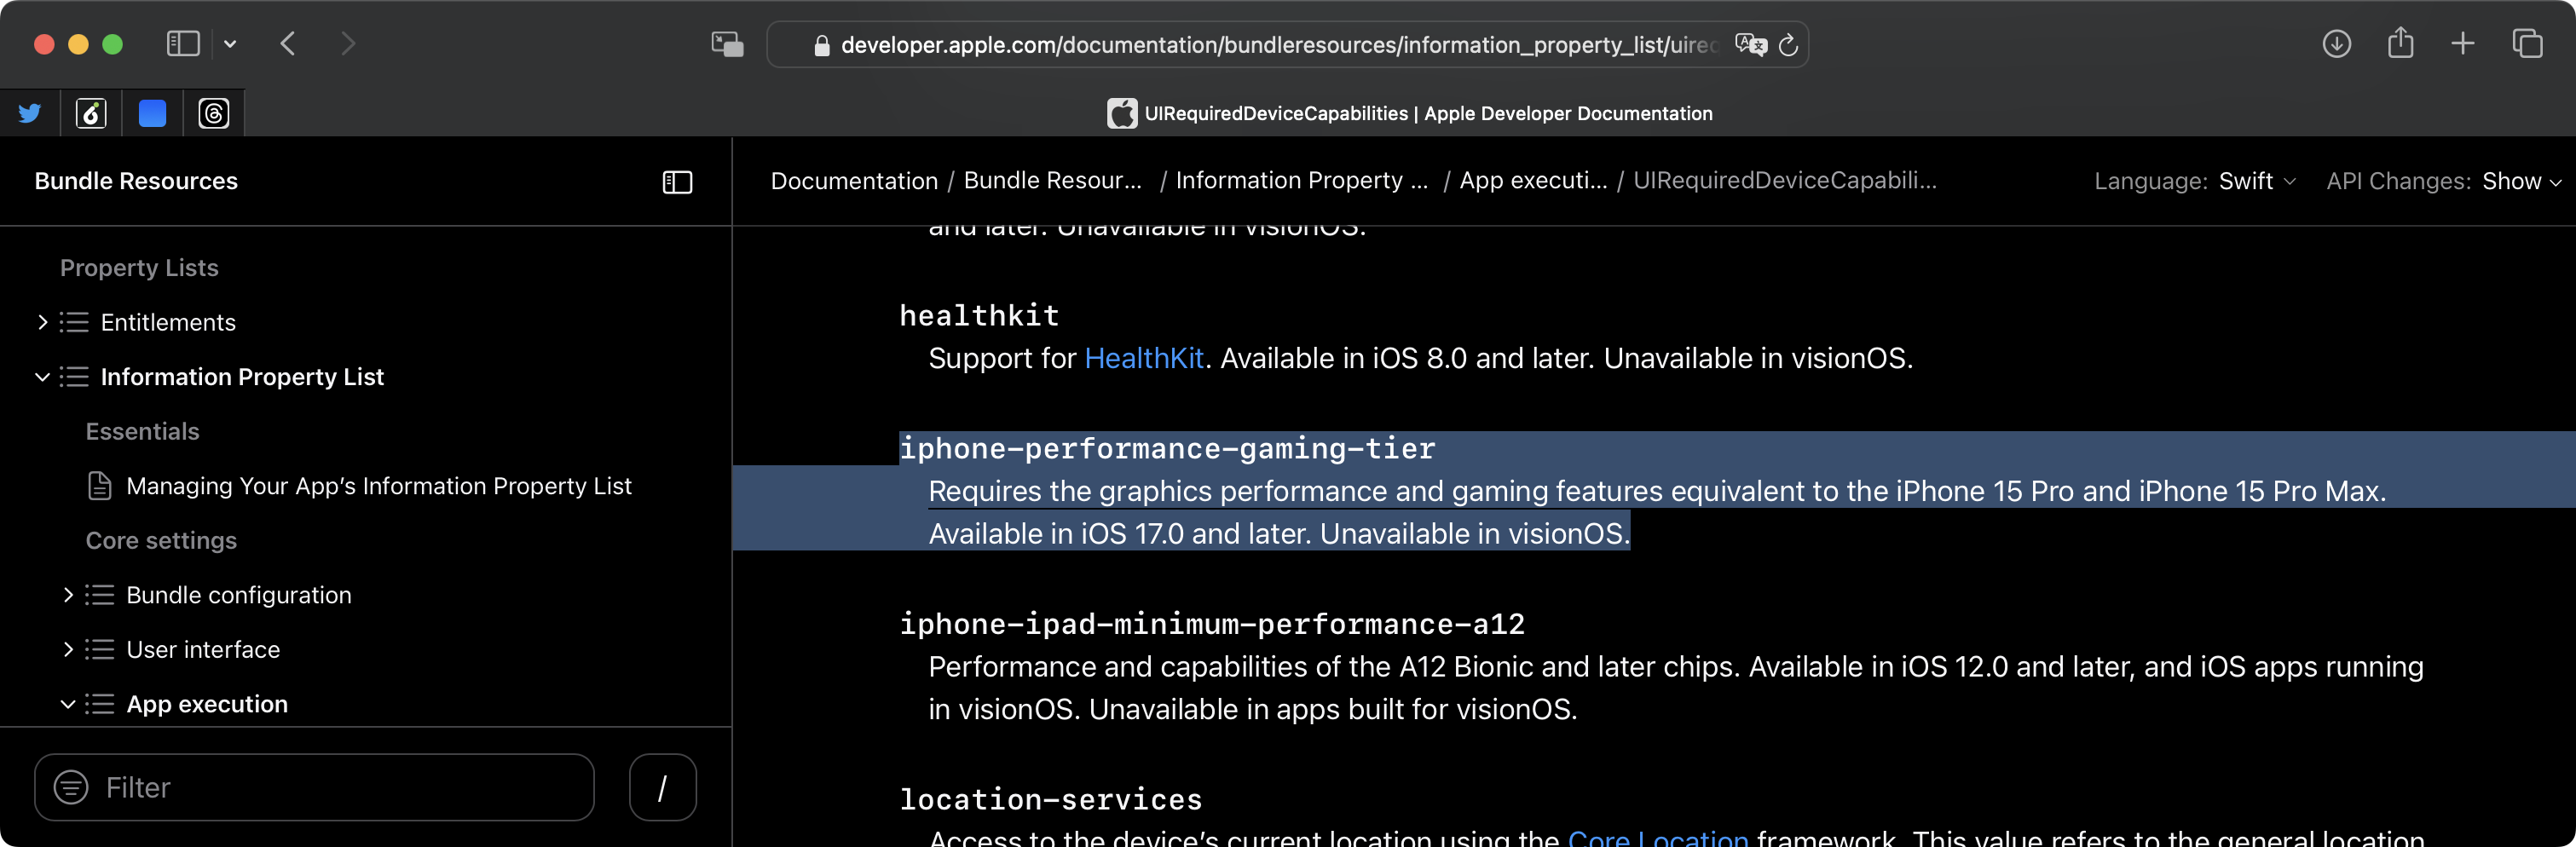Open a new tab with plus button
2576x847 pixels.
[x=2463, y=44]
